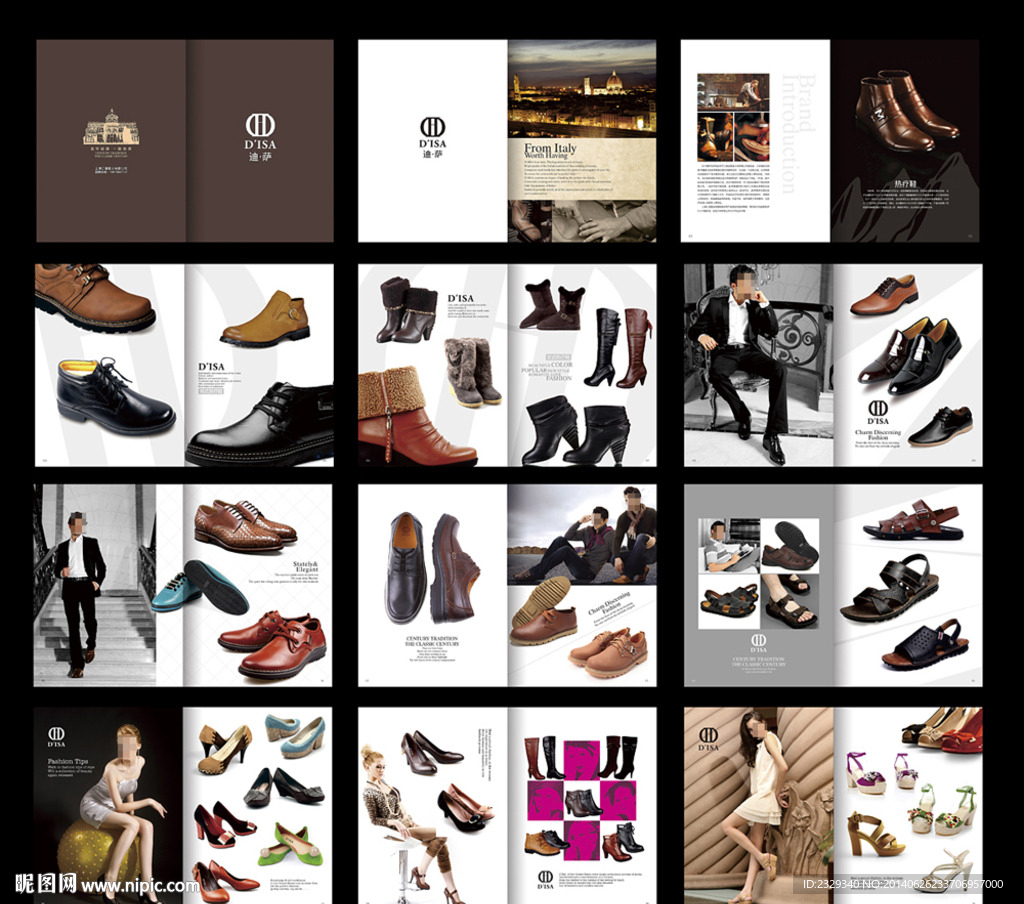Click the vertical "Brand Introduction" text
The width and height of the screenshot is (1024, 904).
[797, 133]
